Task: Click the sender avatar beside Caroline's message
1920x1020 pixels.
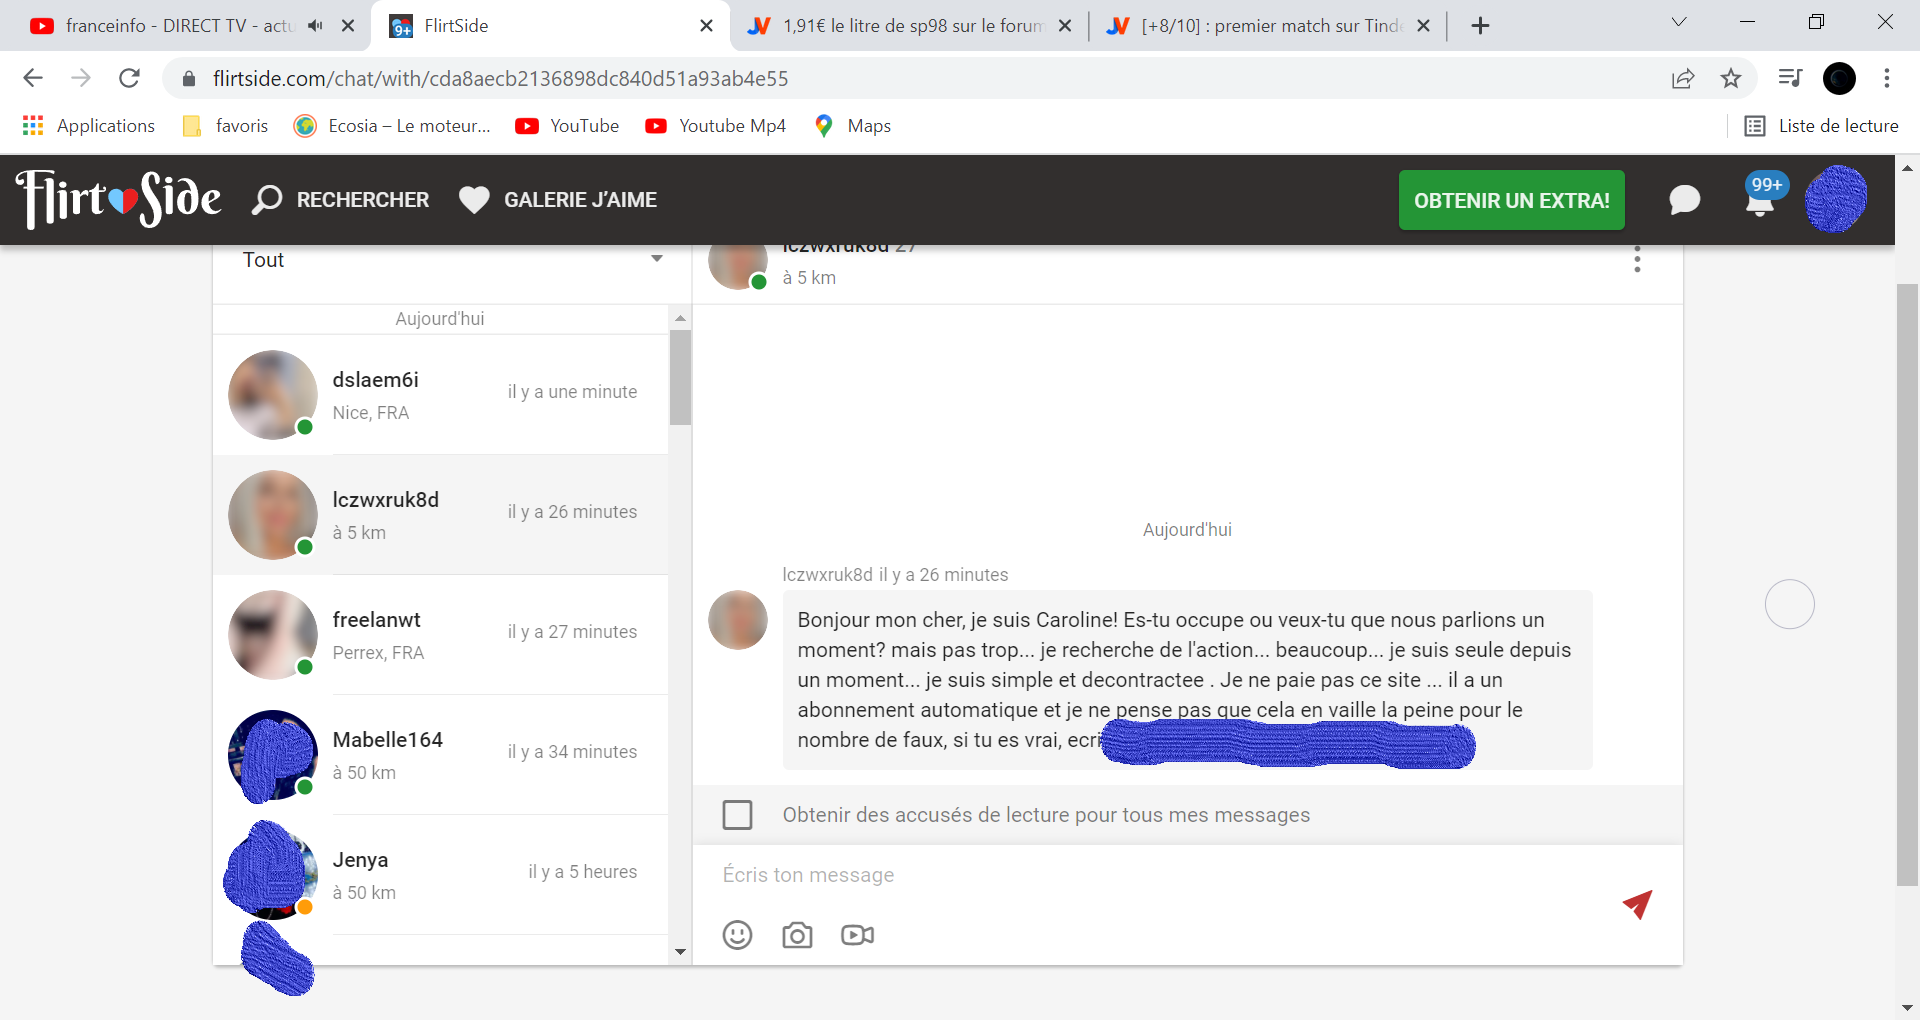Action: point(738,620)
